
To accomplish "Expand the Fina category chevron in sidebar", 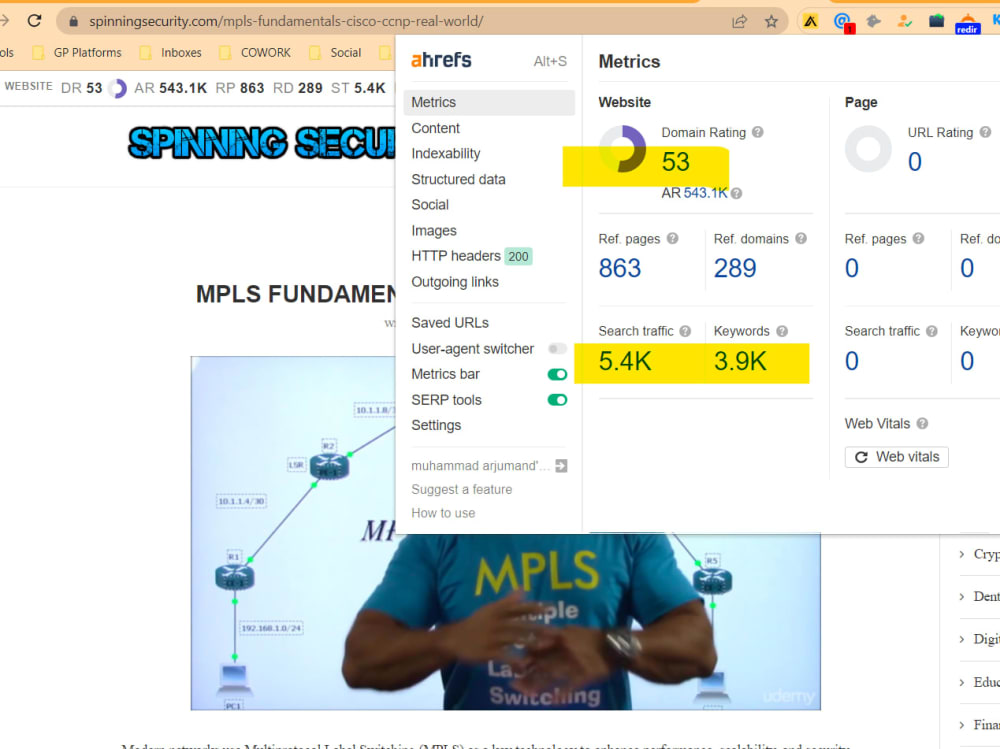I will 962,725.
